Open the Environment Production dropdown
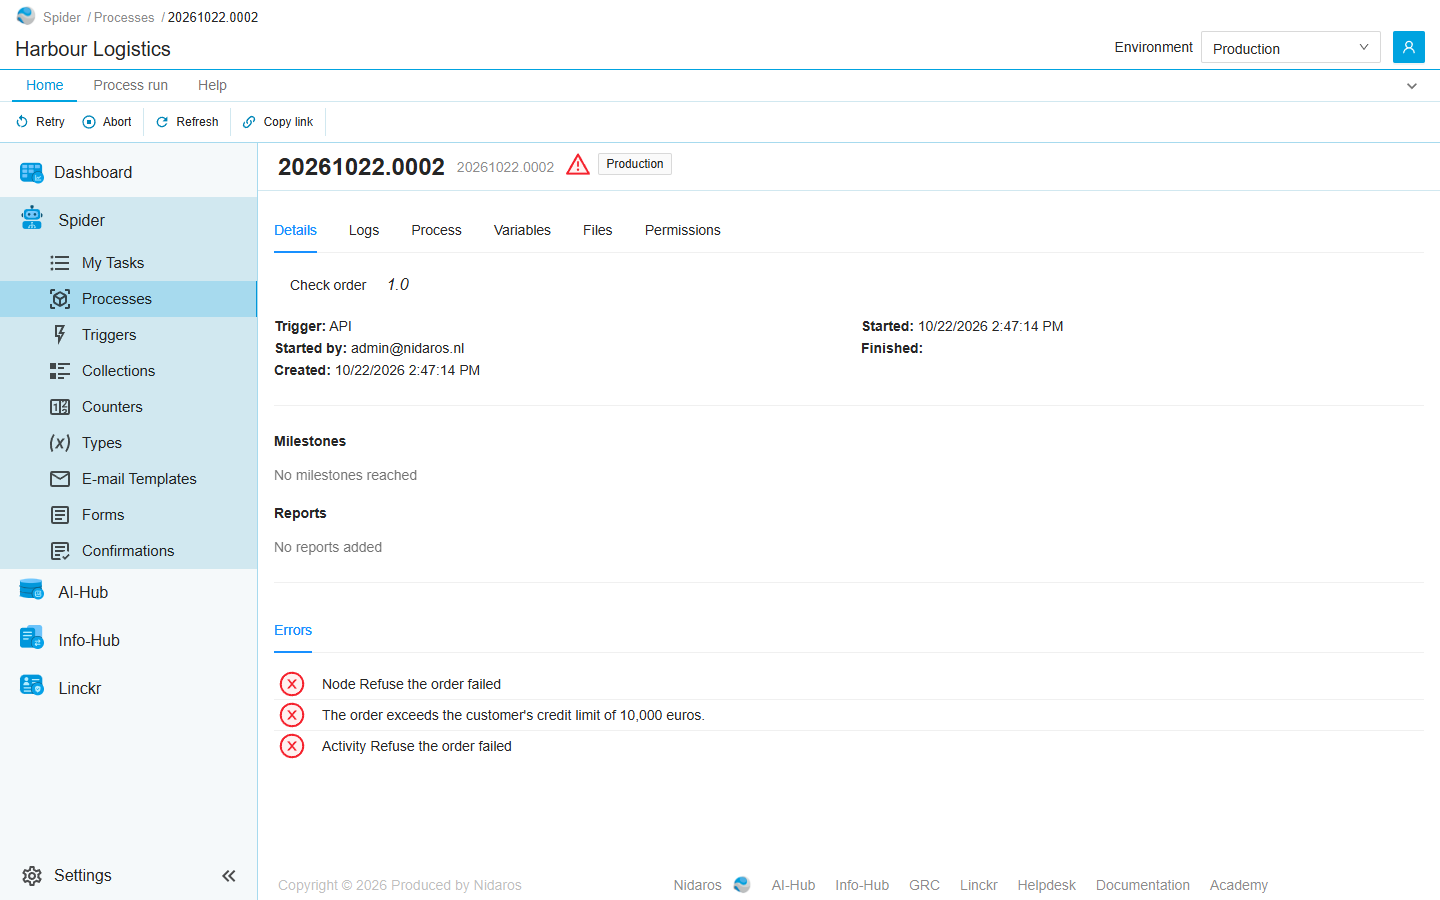 click(x=1290, y=47)
